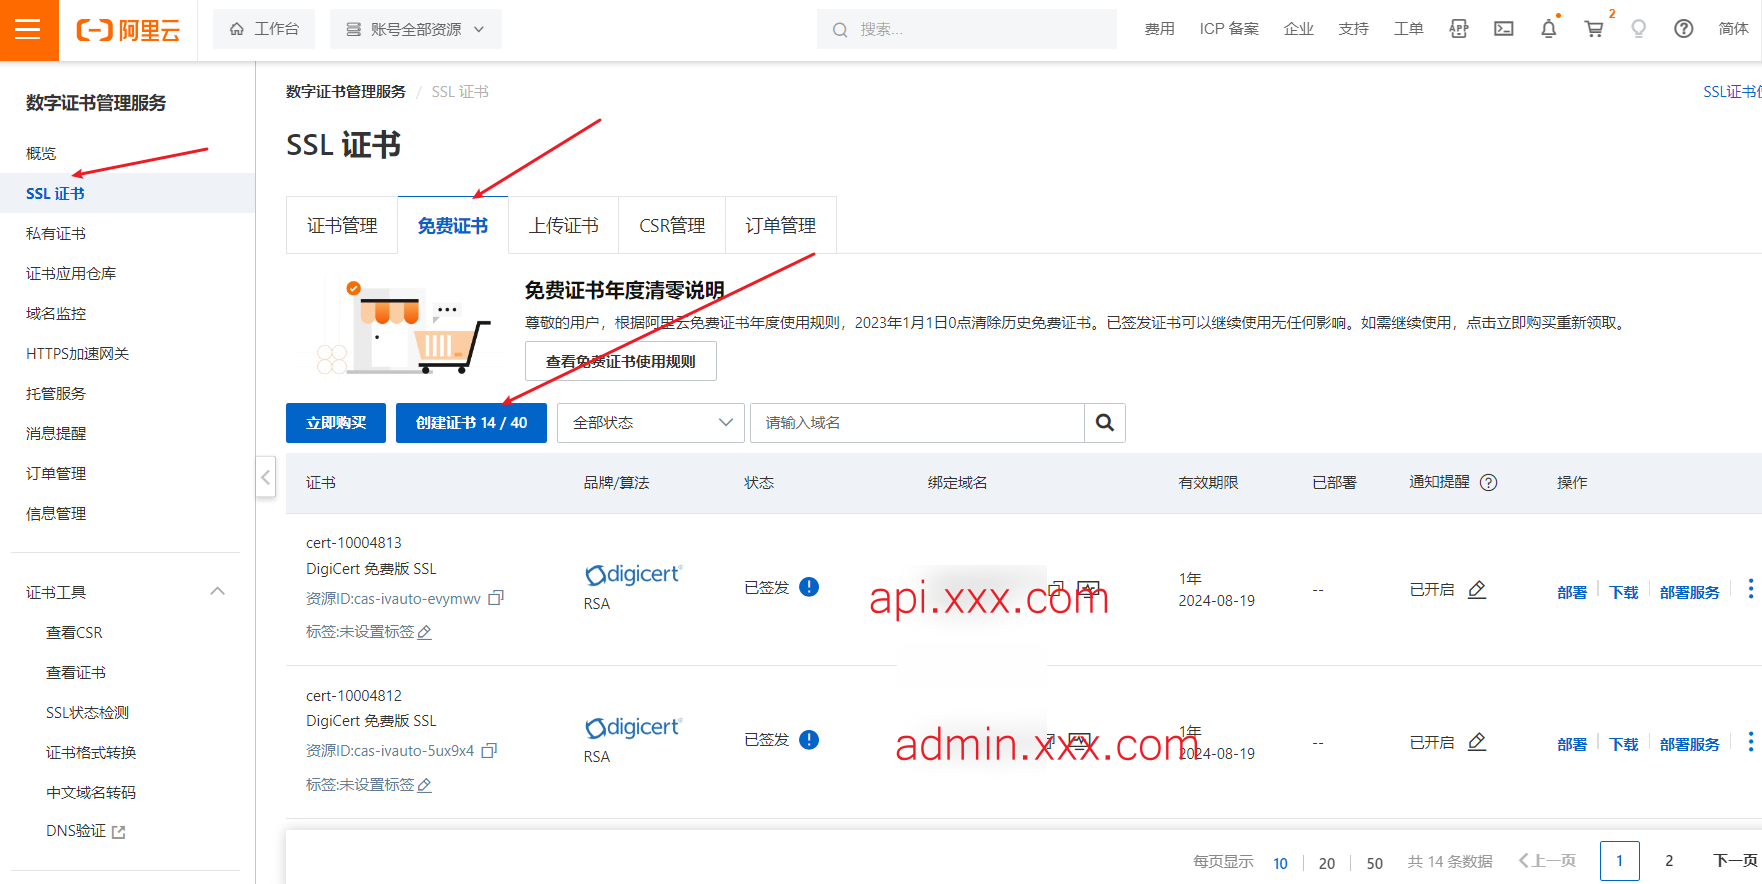Click 下载 for cert-10004812
Screen dimensions: 1762x884
point(1624,744)
